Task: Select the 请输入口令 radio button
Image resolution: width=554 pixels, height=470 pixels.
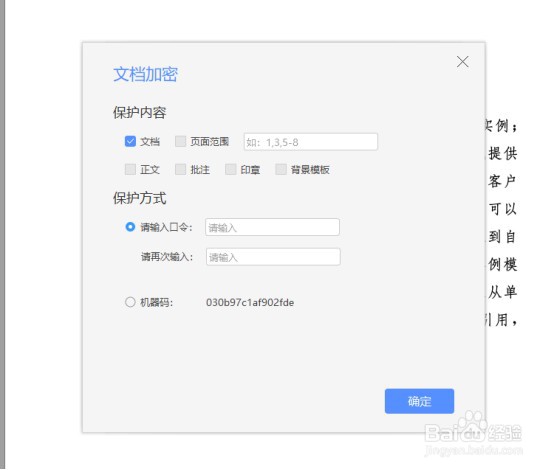Action: (x=130, y=227)
